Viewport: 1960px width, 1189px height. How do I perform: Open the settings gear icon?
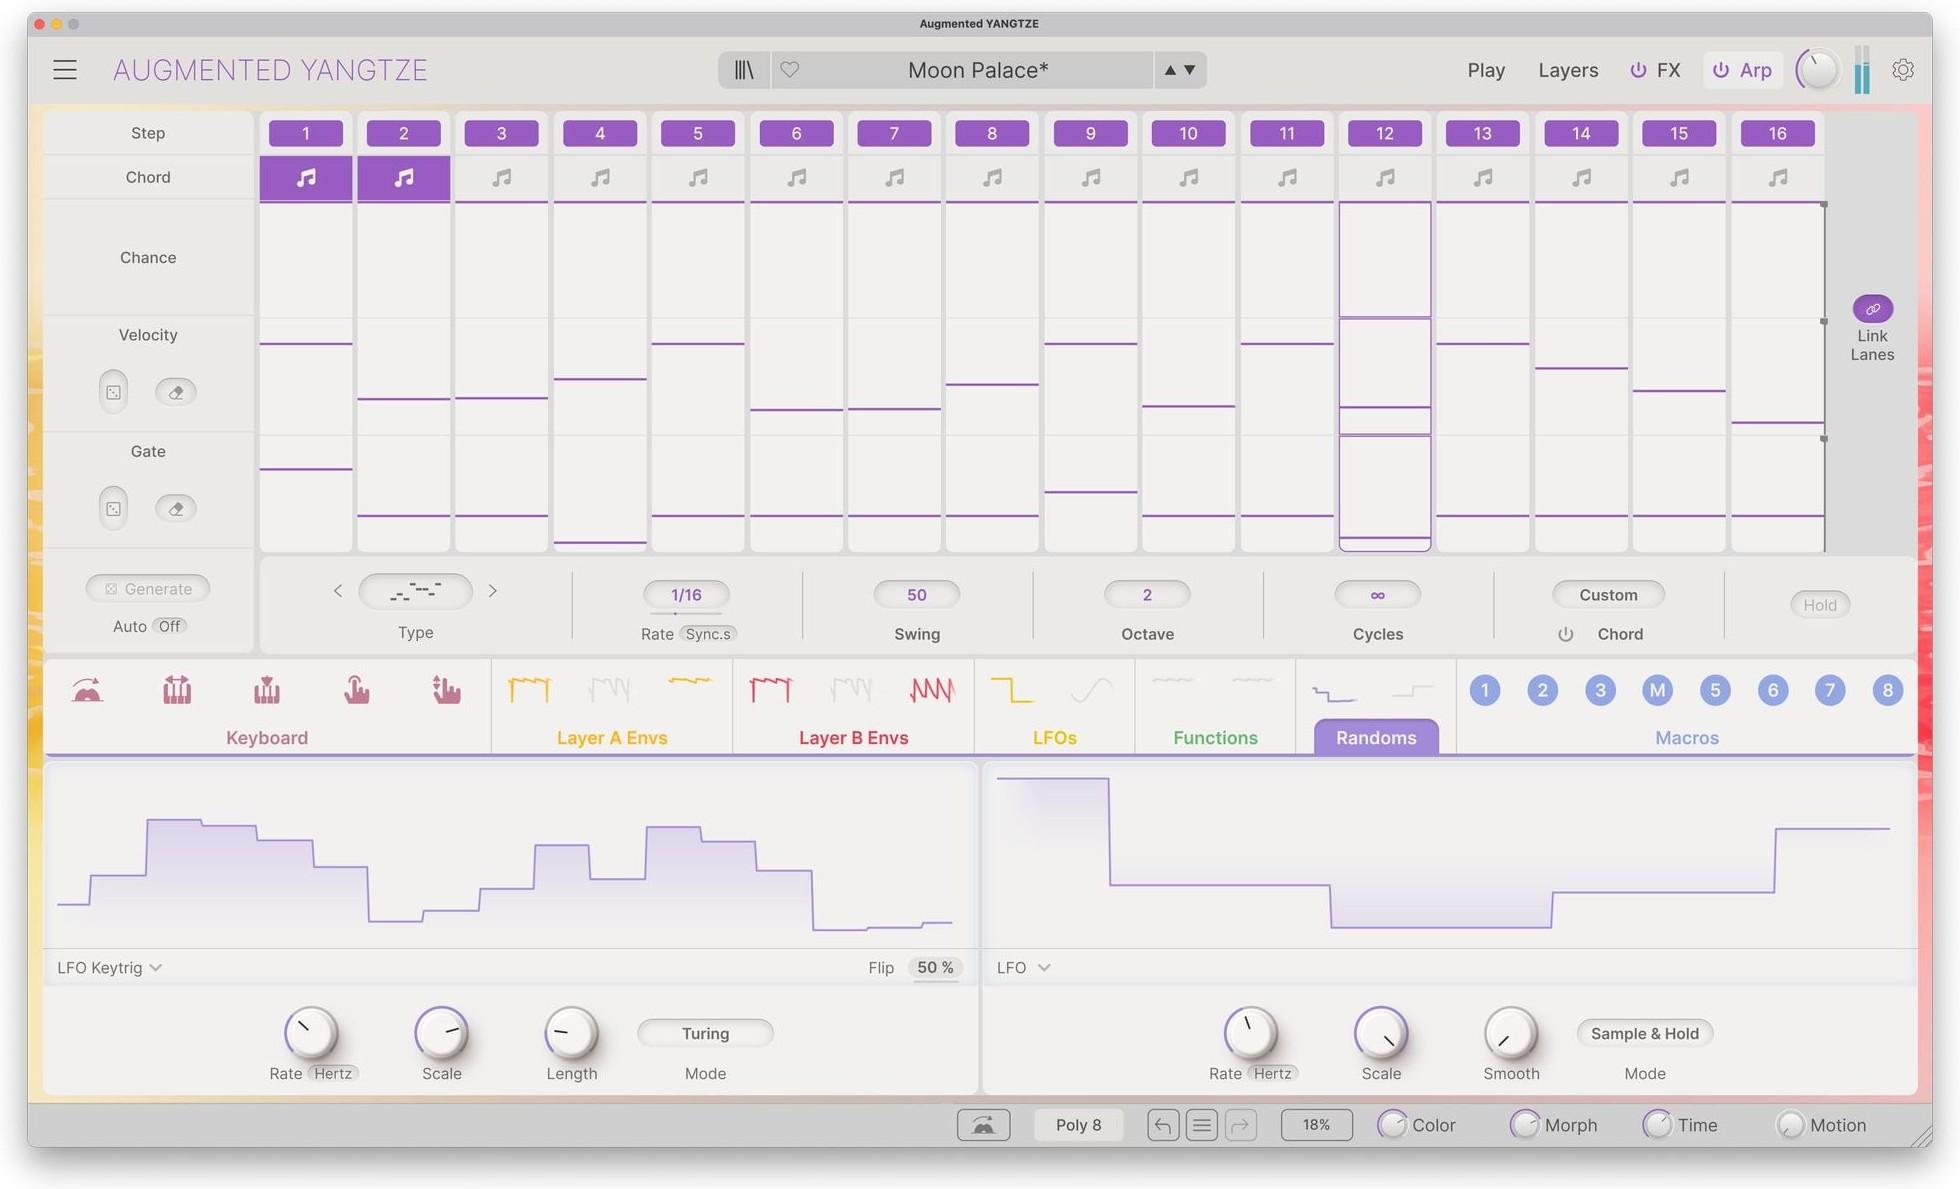click(1903, 69)
